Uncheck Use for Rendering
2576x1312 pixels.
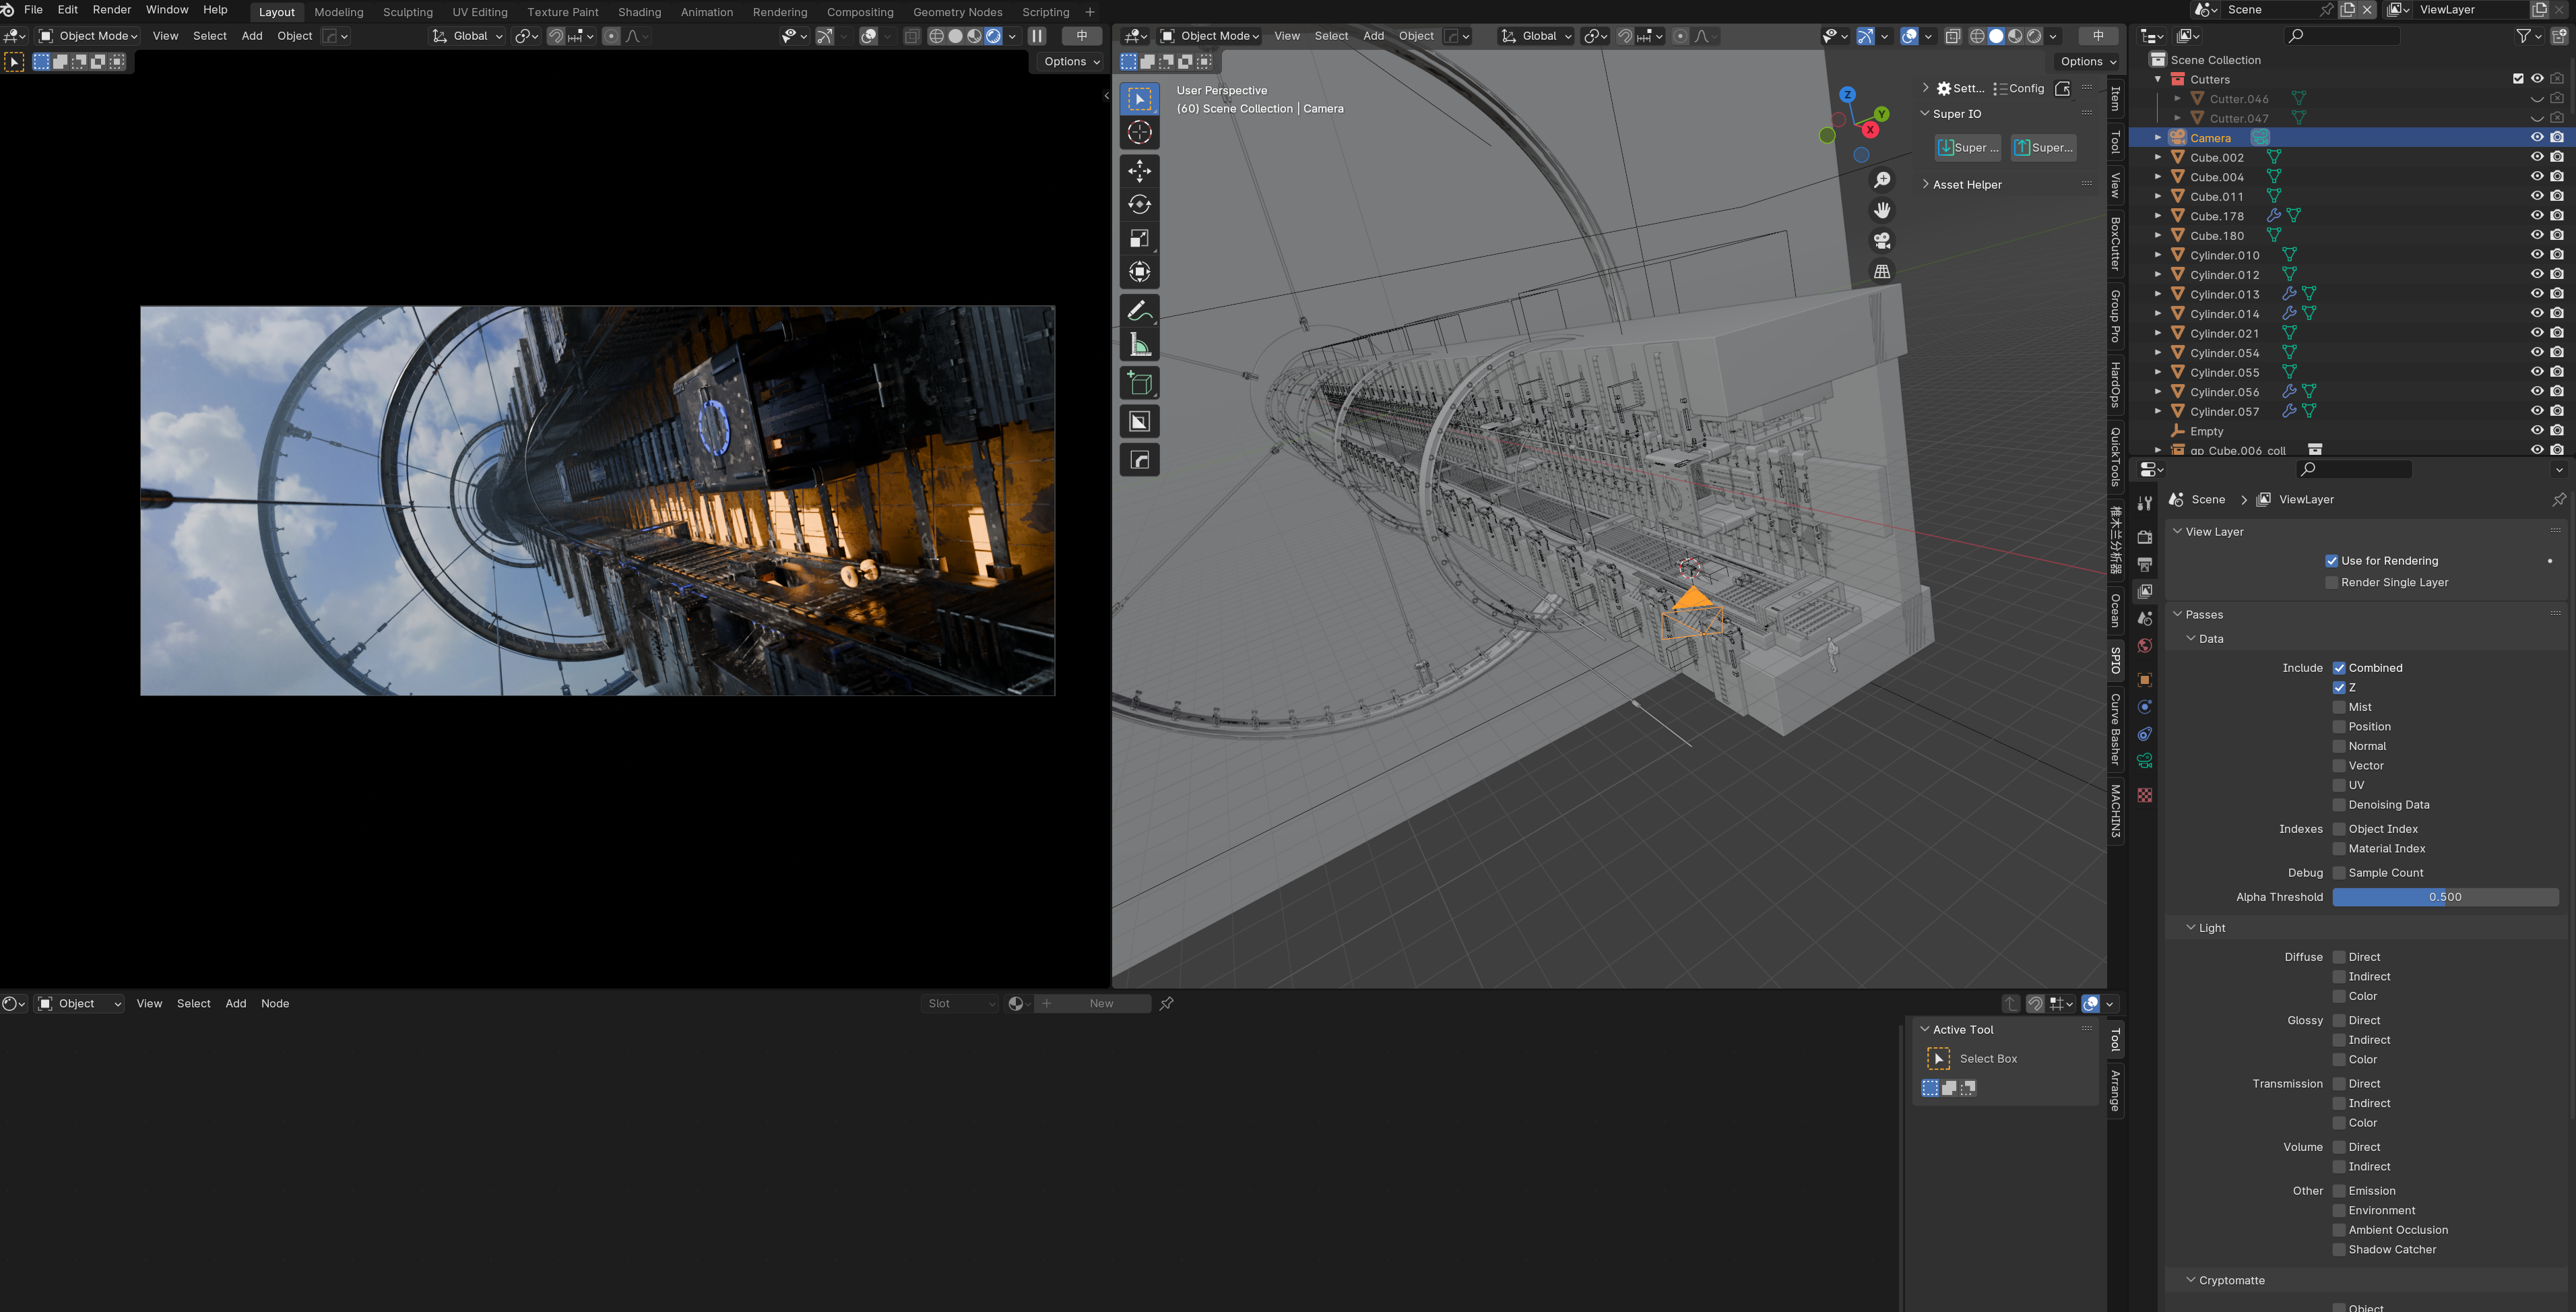click(2331, 561)
